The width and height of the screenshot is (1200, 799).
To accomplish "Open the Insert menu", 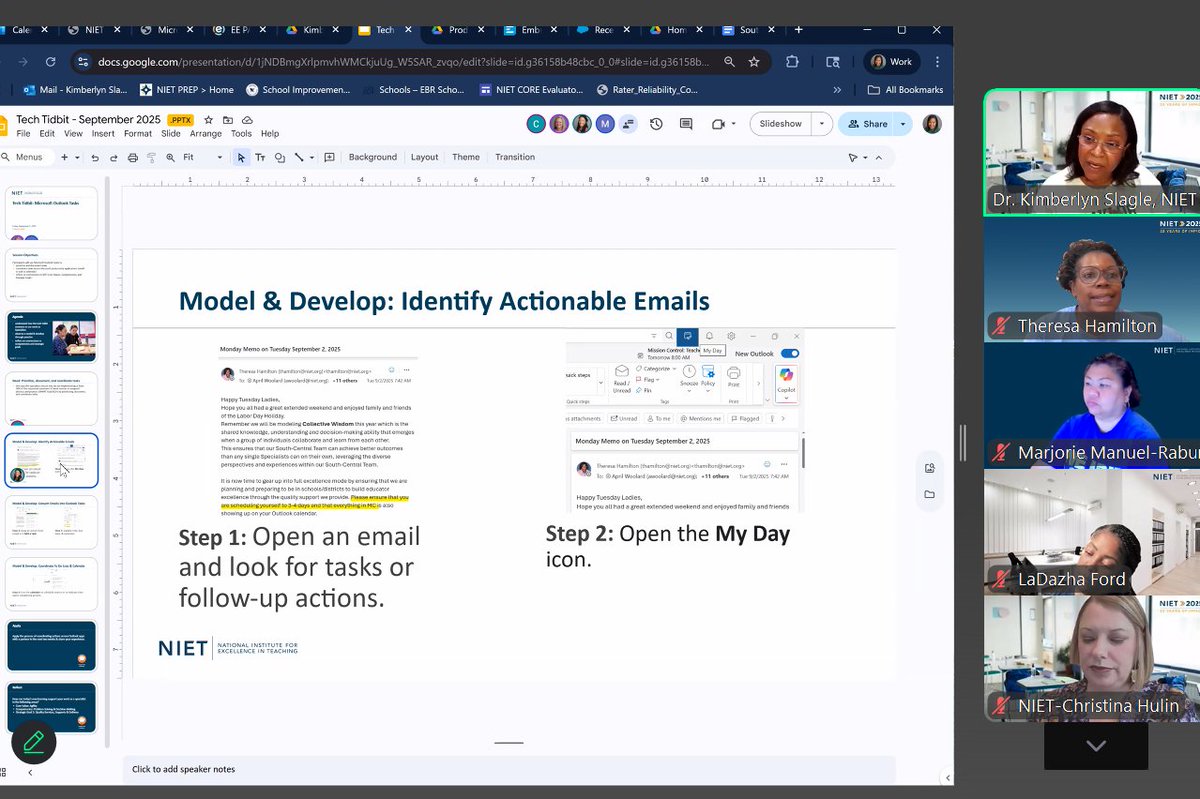I will [x=103, y=133].
